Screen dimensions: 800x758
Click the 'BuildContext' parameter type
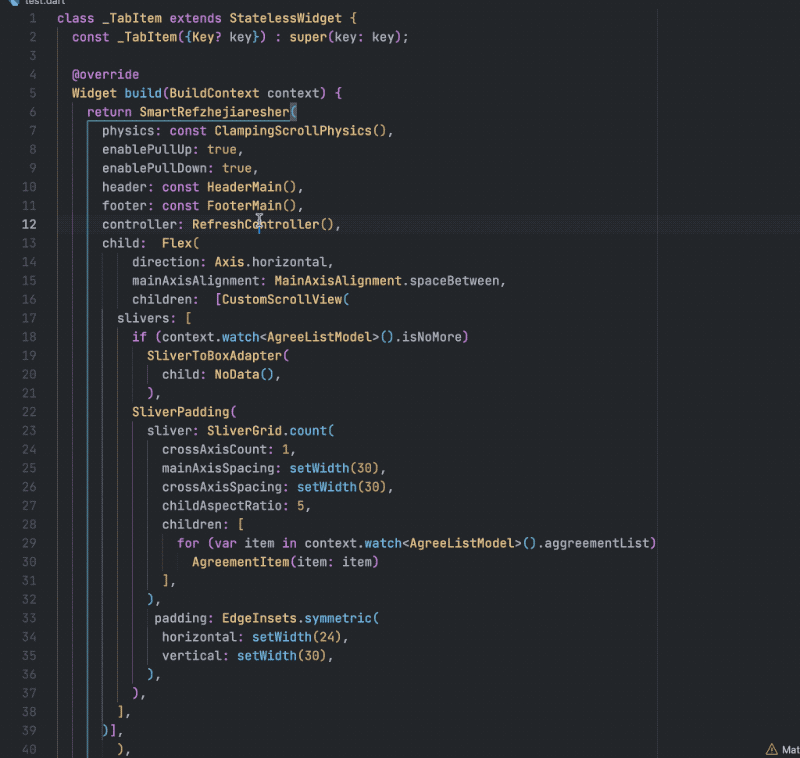point(214,93)
